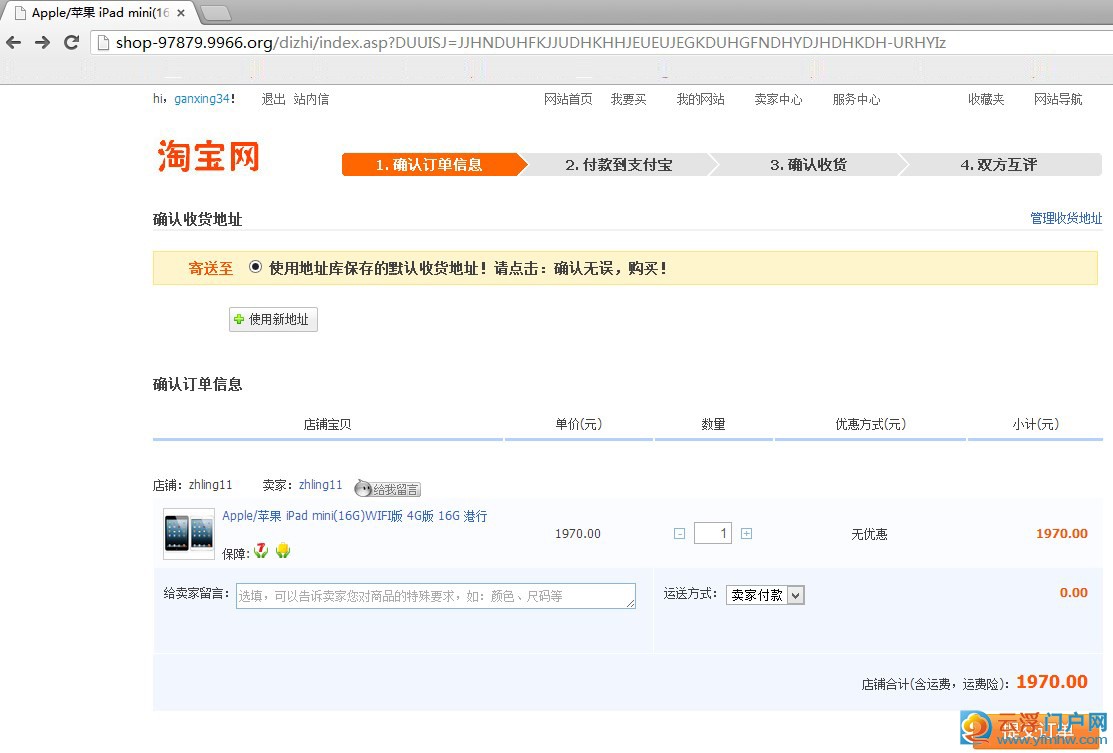The height and width of the screenshot is (753, 1113).
Task: Click the Taobao logo
Action: click(x=207, y=155)
